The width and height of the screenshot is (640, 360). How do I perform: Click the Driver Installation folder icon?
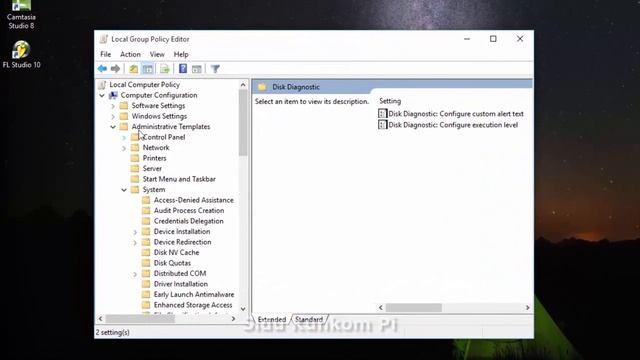(x=146, y=284)
